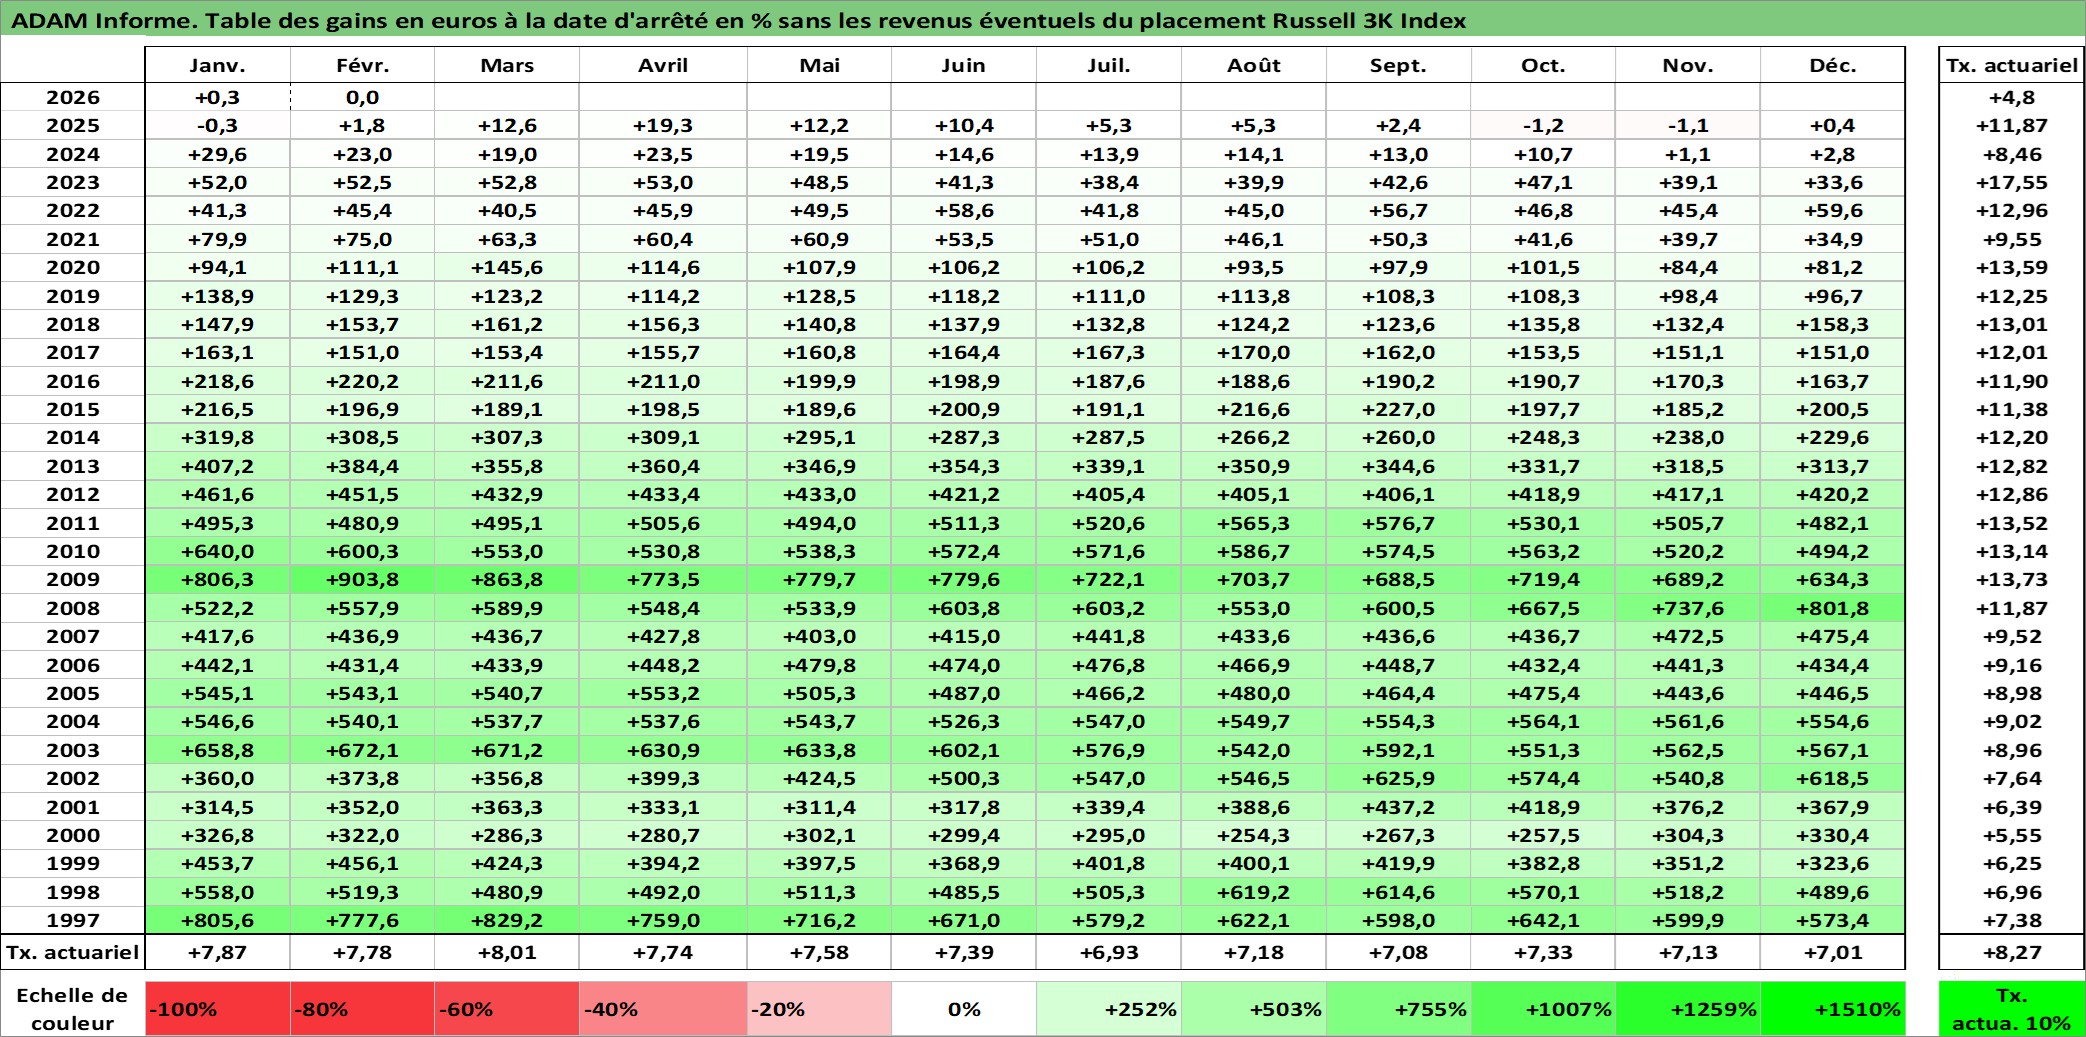Click the +672,1 cell in 2003 row

[x=363, y=750]
